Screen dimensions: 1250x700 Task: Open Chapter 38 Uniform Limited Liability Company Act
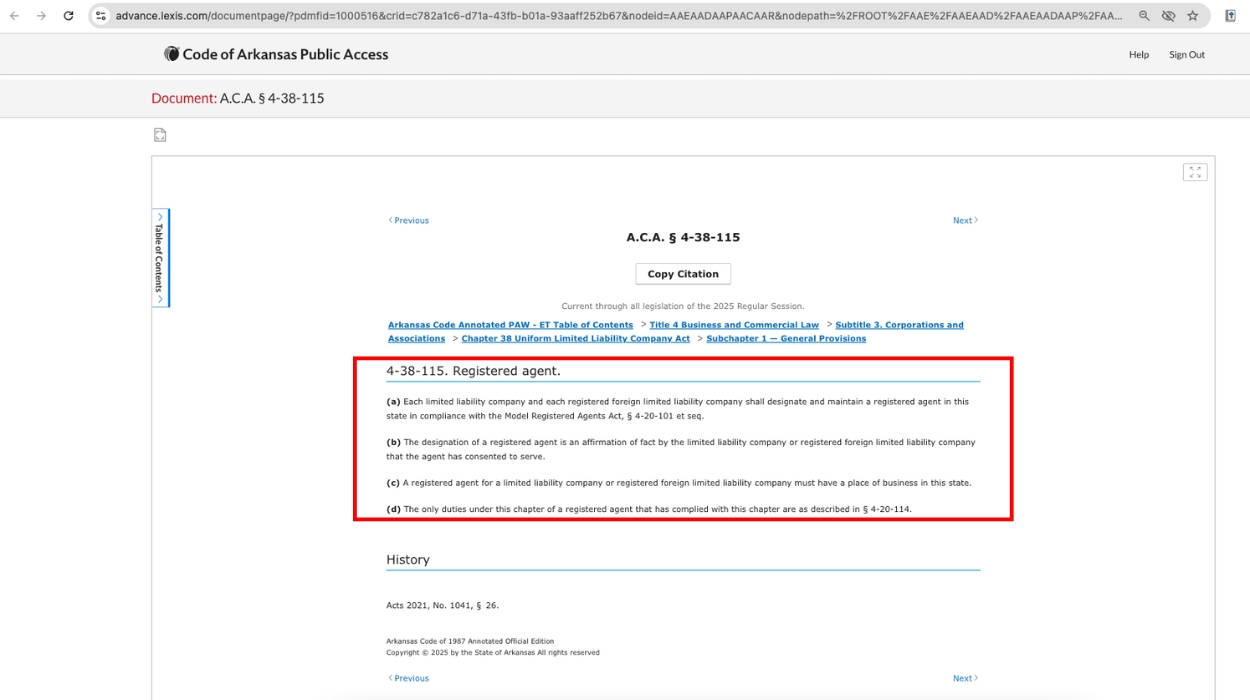[x=575, y=339]
